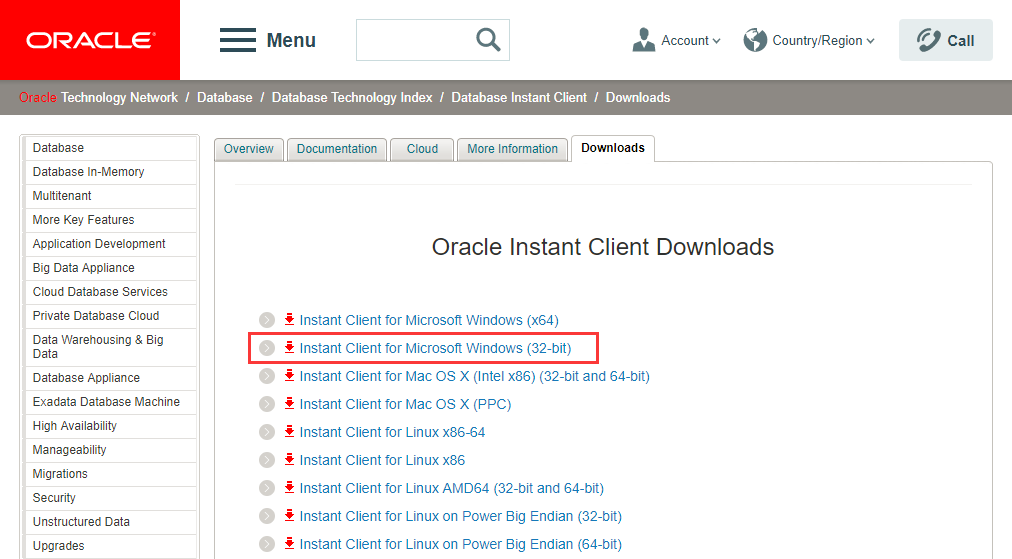1012x559 pixels.
Task: Open the Menu label text
Action: coord(291,40)
